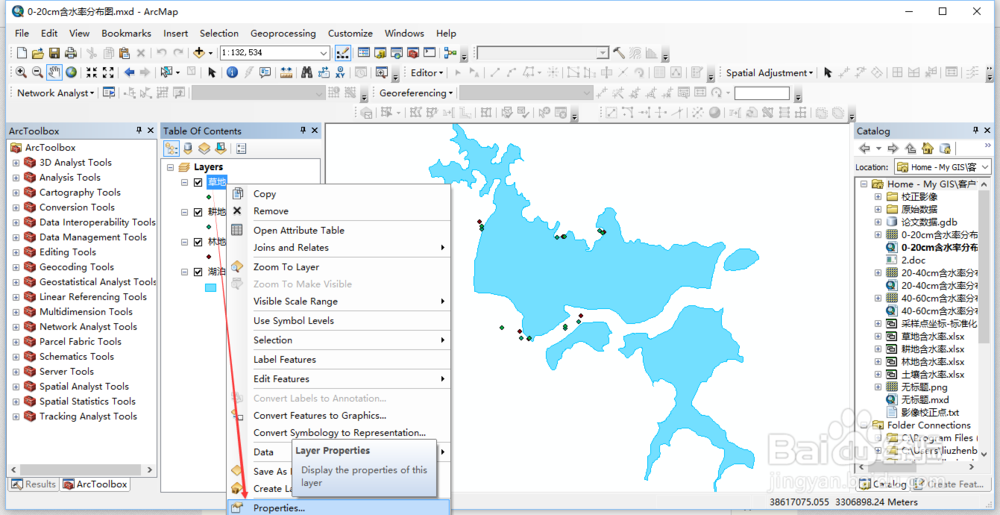Select the Zoom In magnifier tool
This screenshot has height=515, width=1000.
21,73
